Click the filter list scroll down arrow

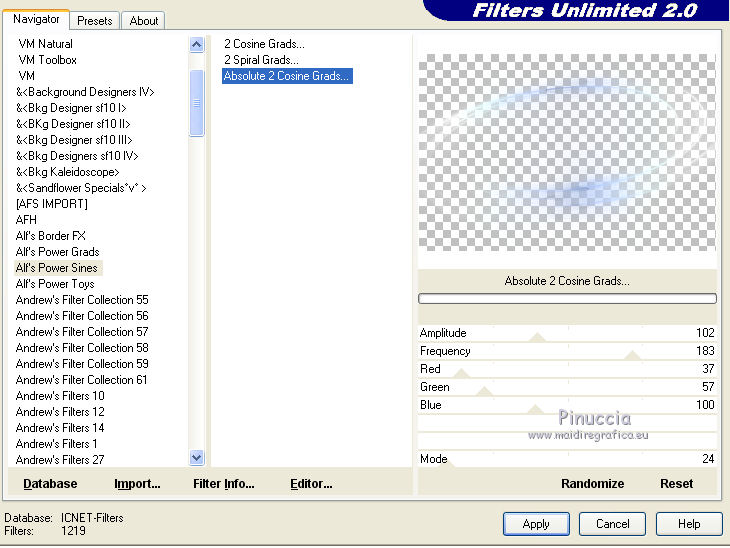coord(196,458)
